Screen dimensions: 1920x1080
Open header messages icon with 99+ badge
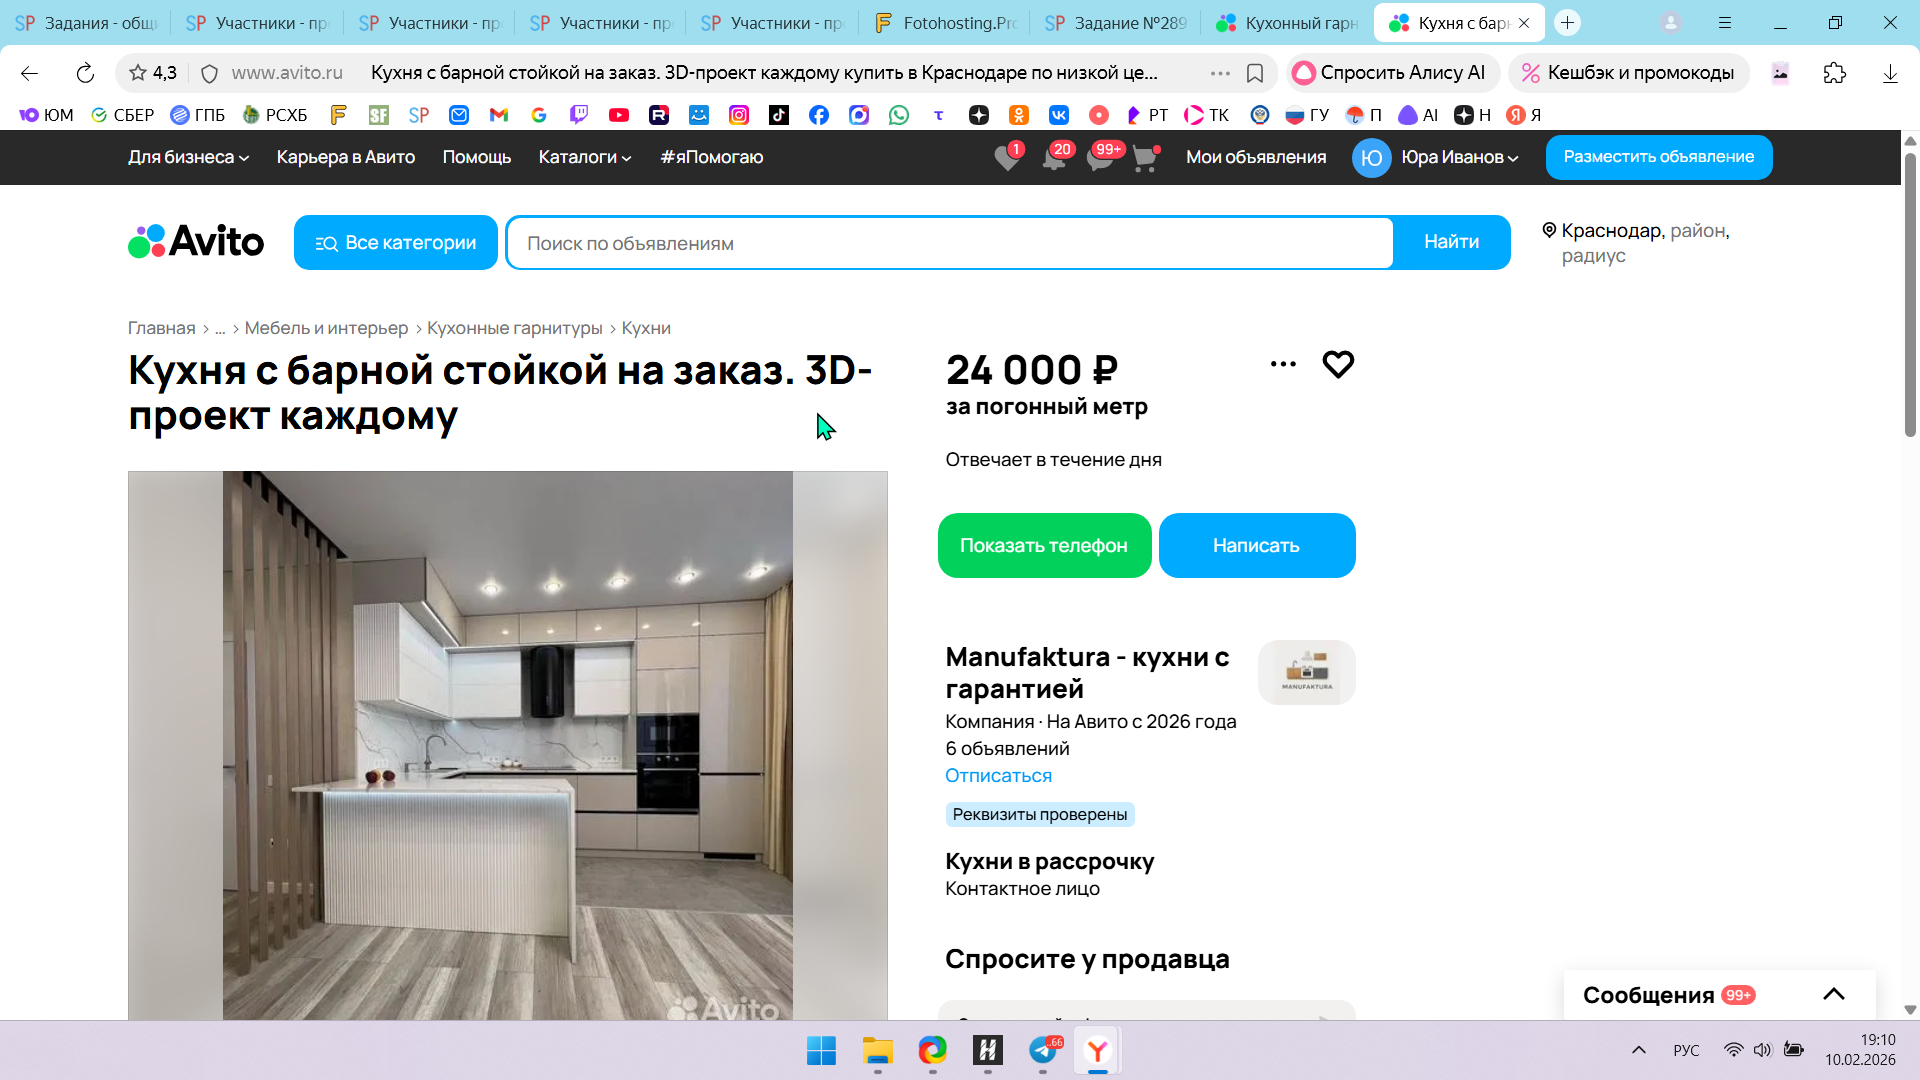[x=1100, y=158]
